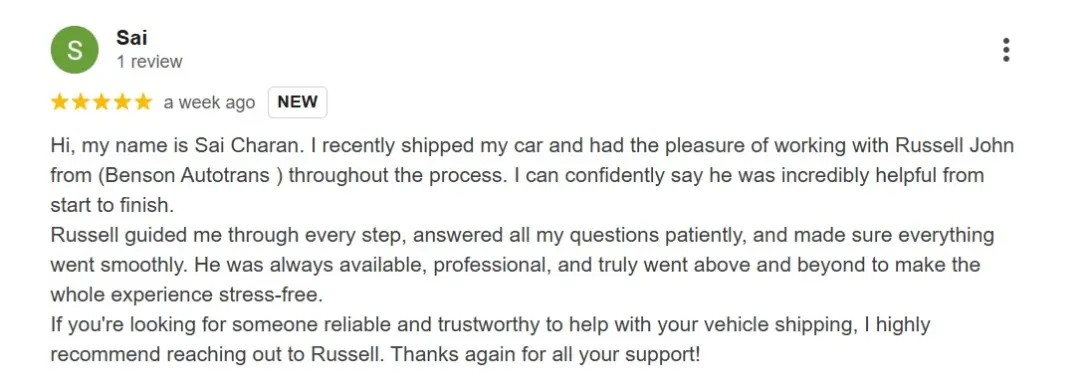Click "Hi, my name is Sai Charan" text
This screenshot has width=1090, height=392.
(177, 146)
